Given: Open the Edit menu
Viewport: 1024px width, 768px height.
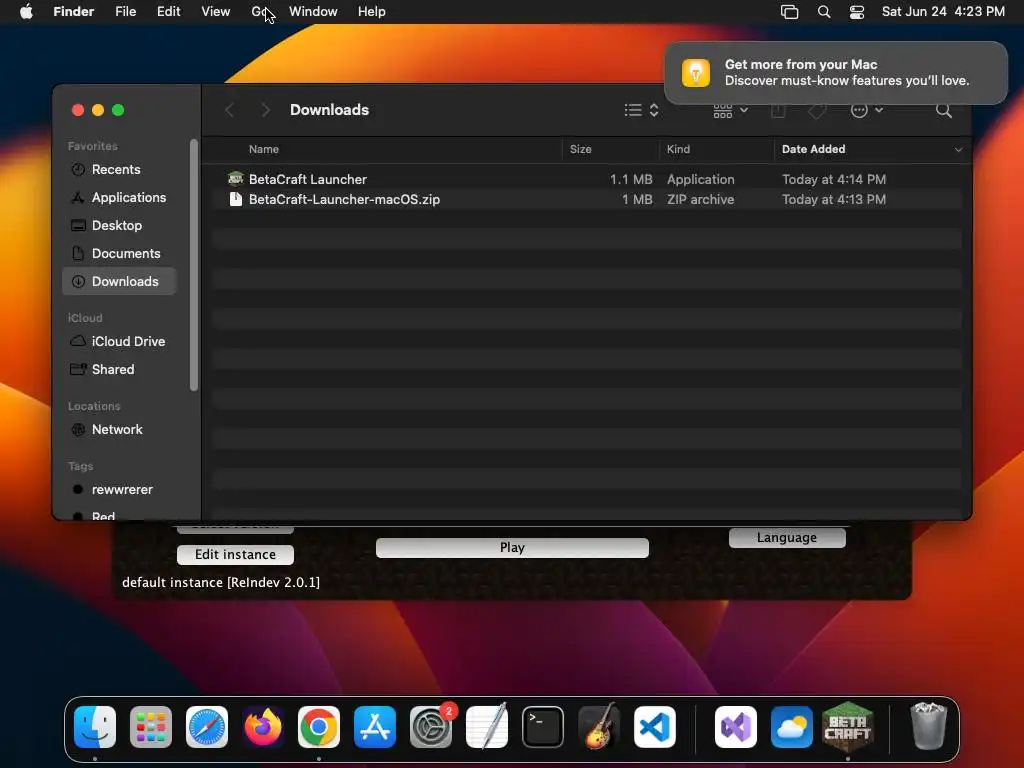Looking at the screenshot, I should [168, 12].
